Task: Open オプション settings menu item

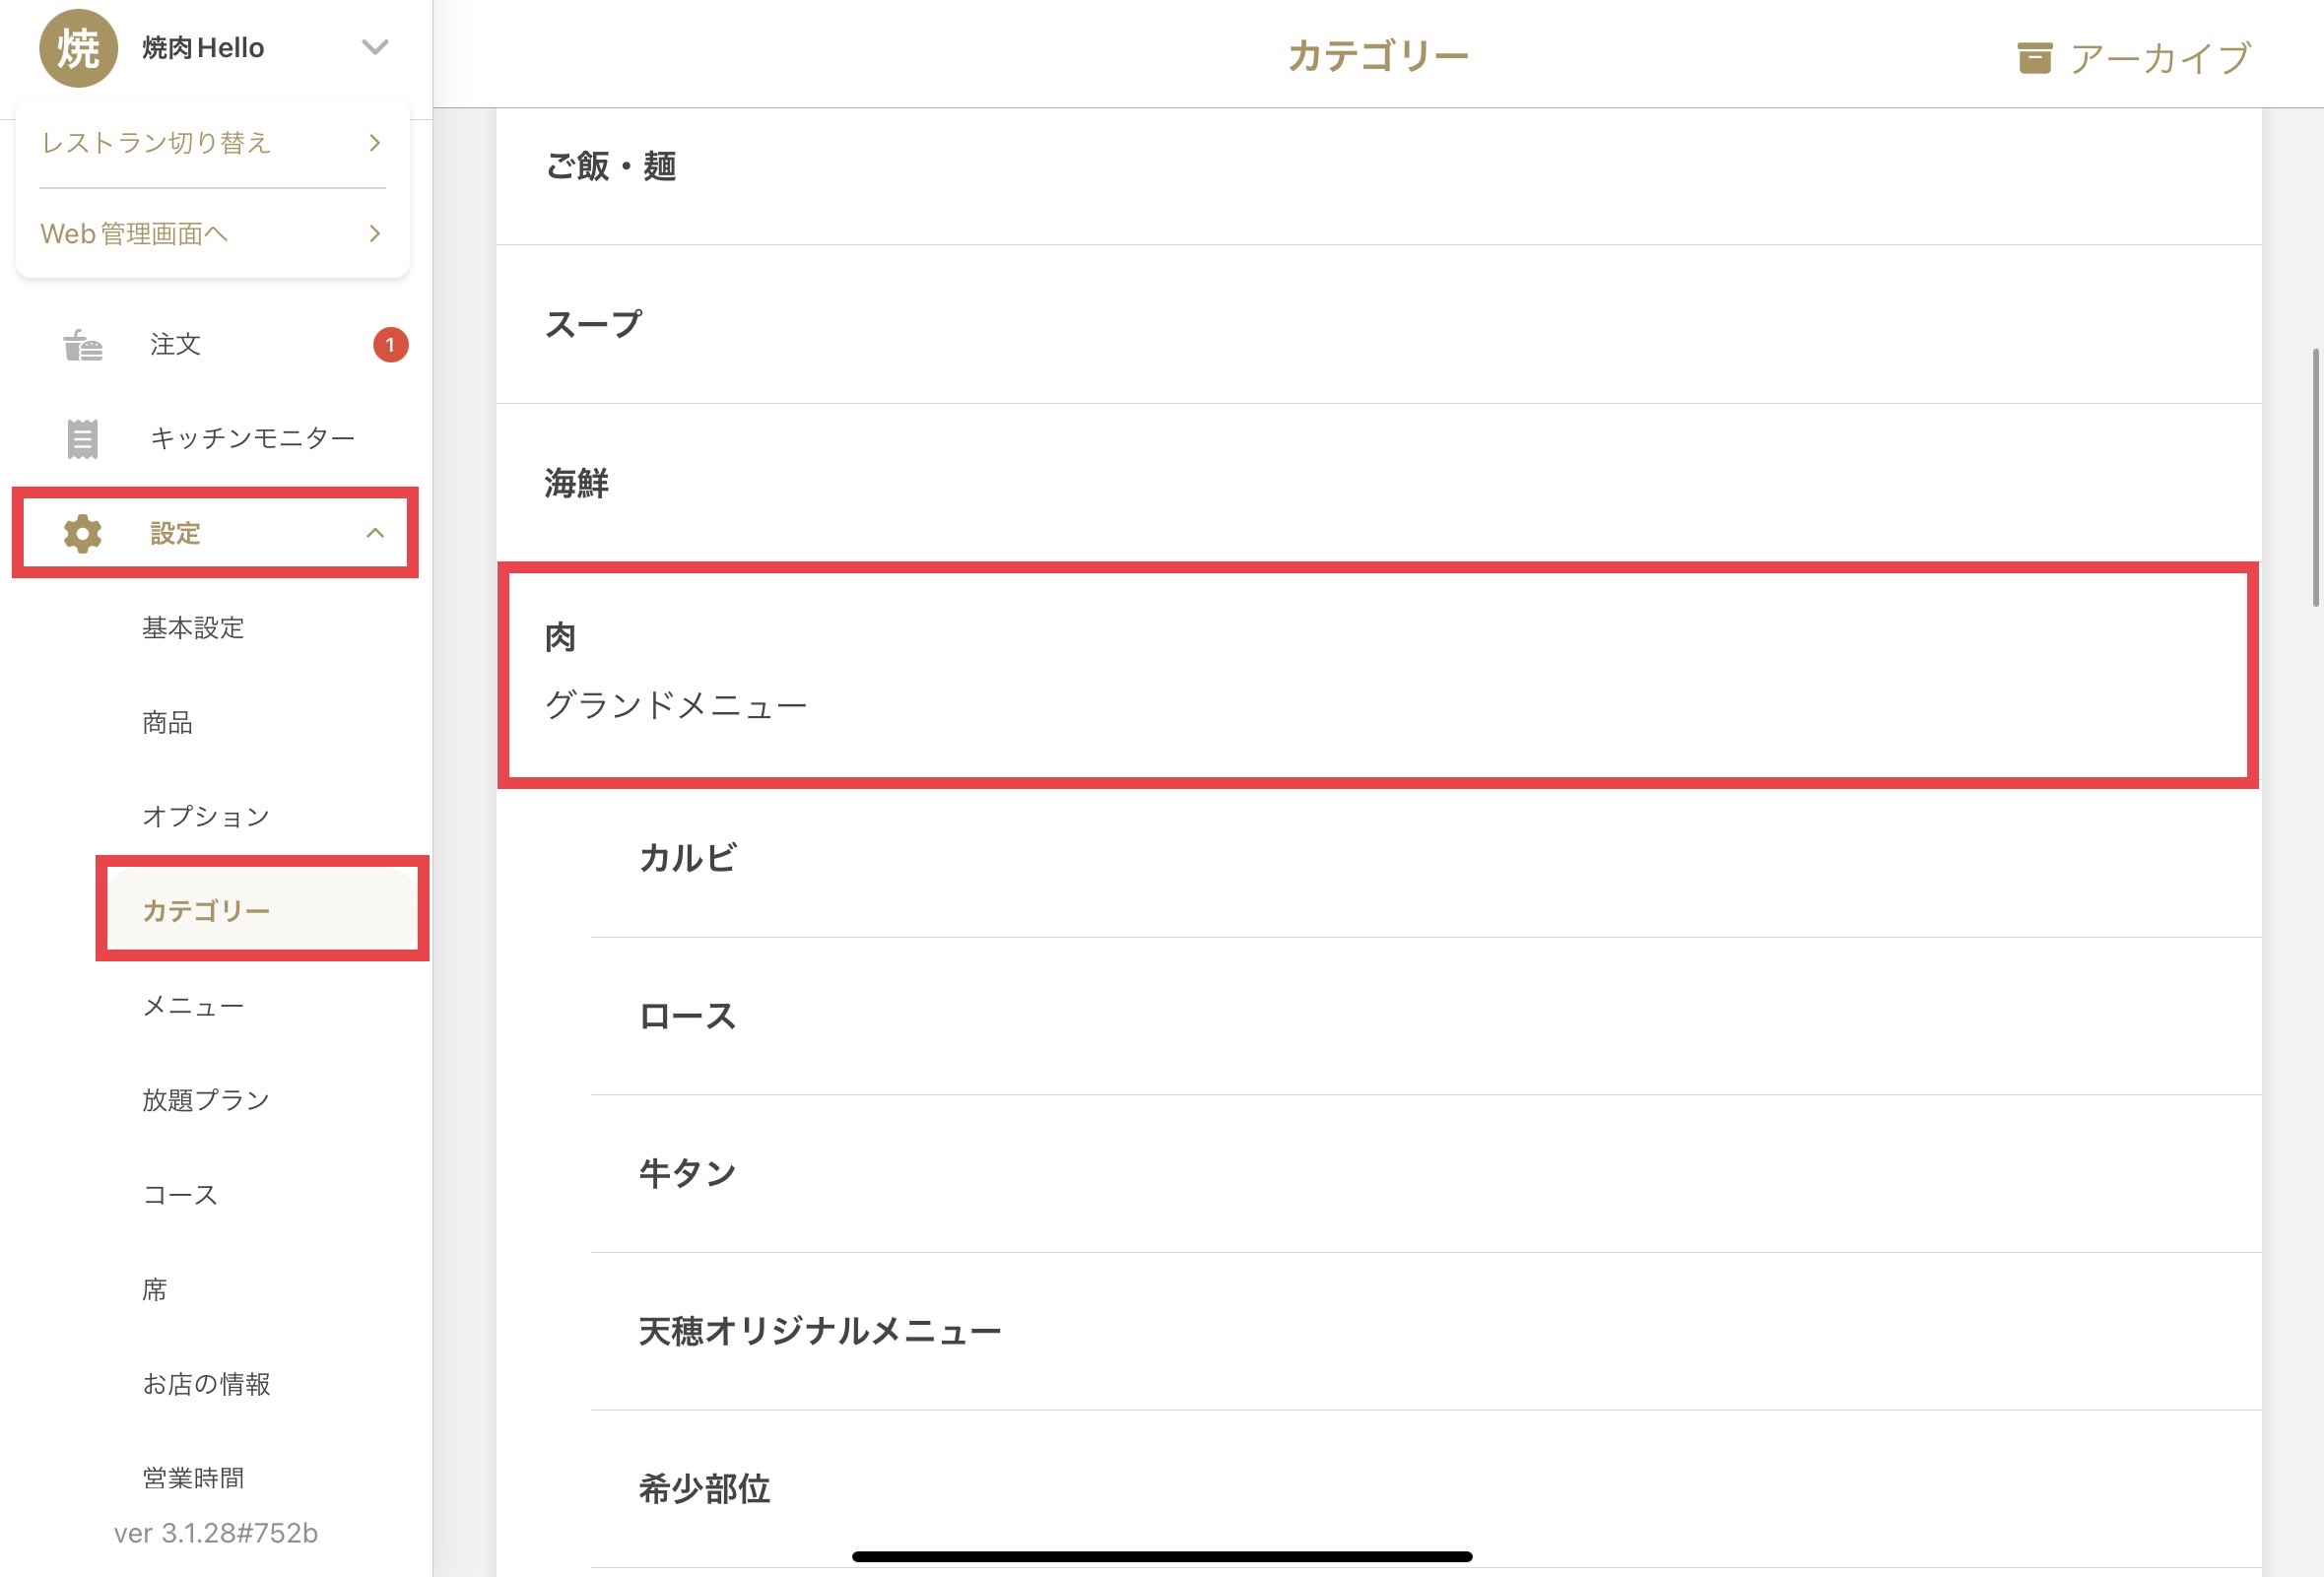Action: 206,817
